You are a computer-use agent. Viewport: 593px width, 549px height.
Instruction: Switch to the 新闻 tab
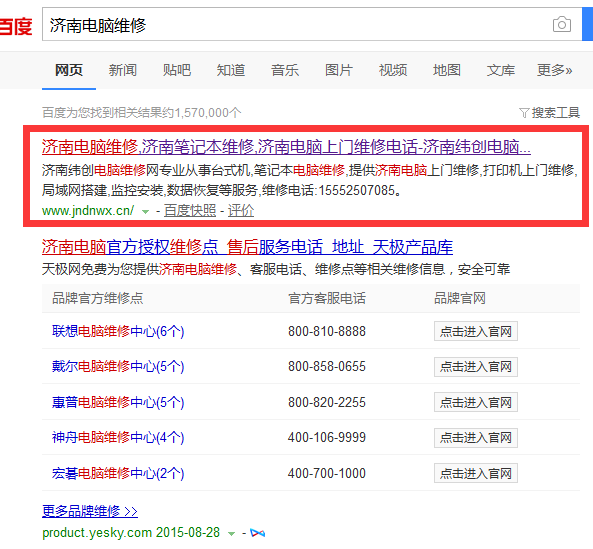[x=123, y=70]
